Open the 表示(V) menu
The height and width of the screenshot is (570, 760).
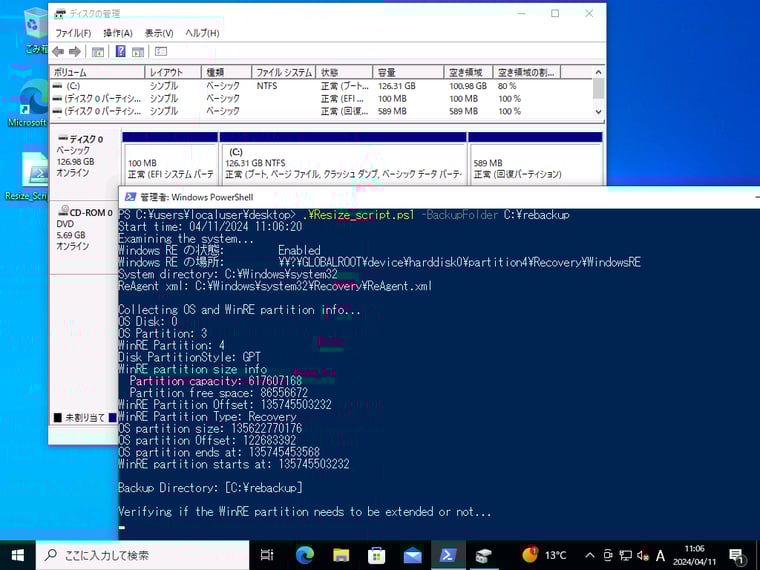159,33
